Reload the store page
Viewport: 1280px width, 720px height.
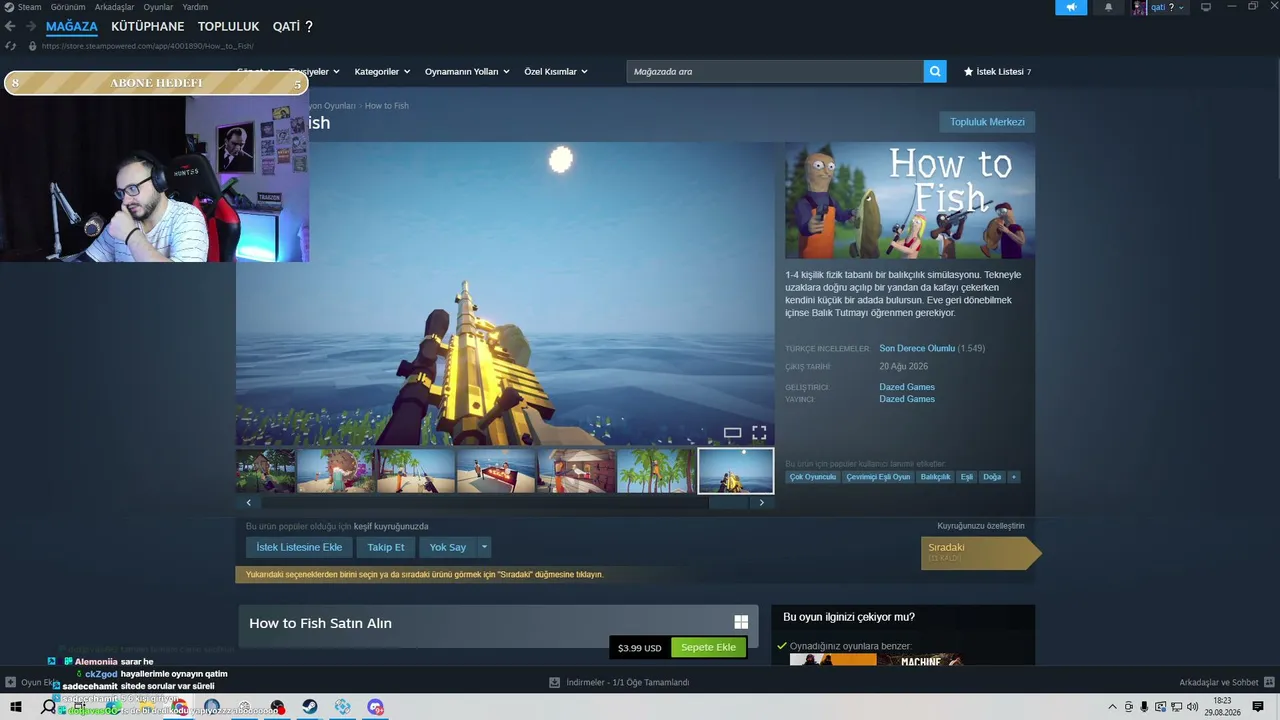pos(11,46)
